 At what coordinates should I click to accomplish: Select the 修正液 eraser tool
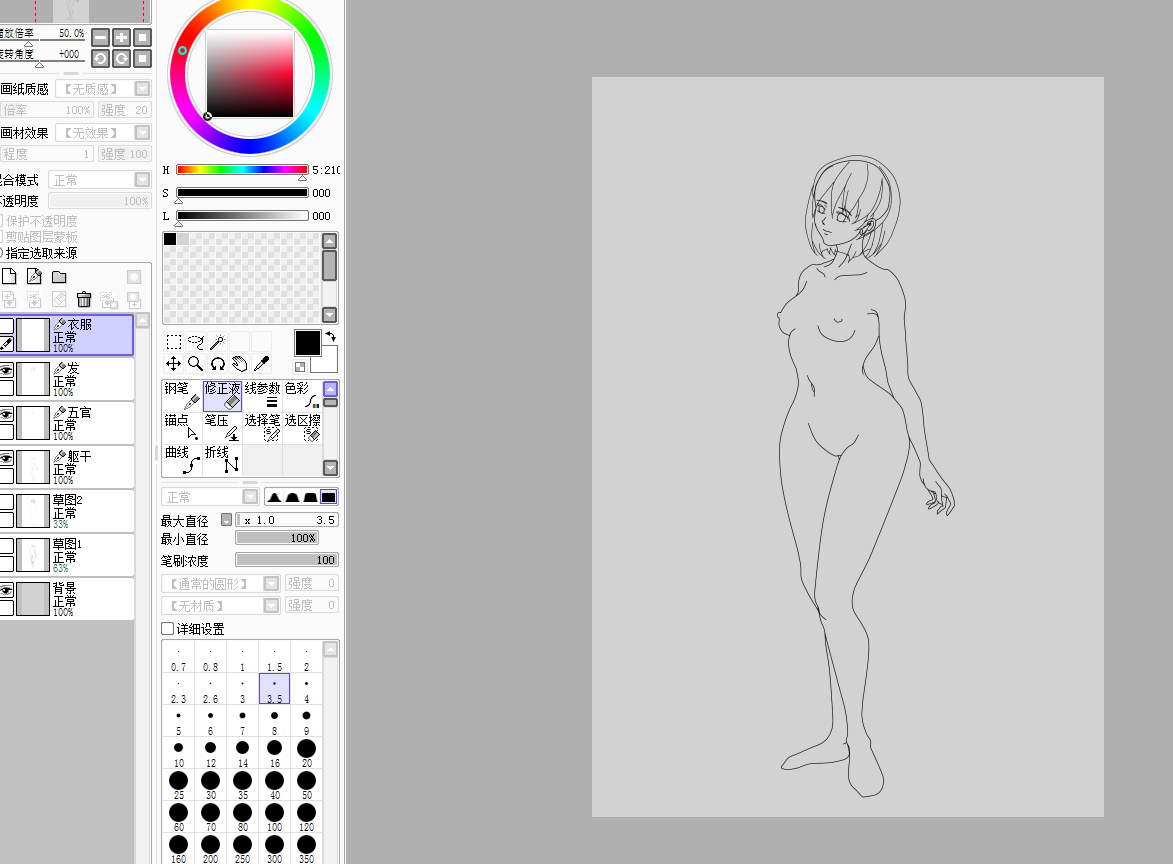[222, 396]
